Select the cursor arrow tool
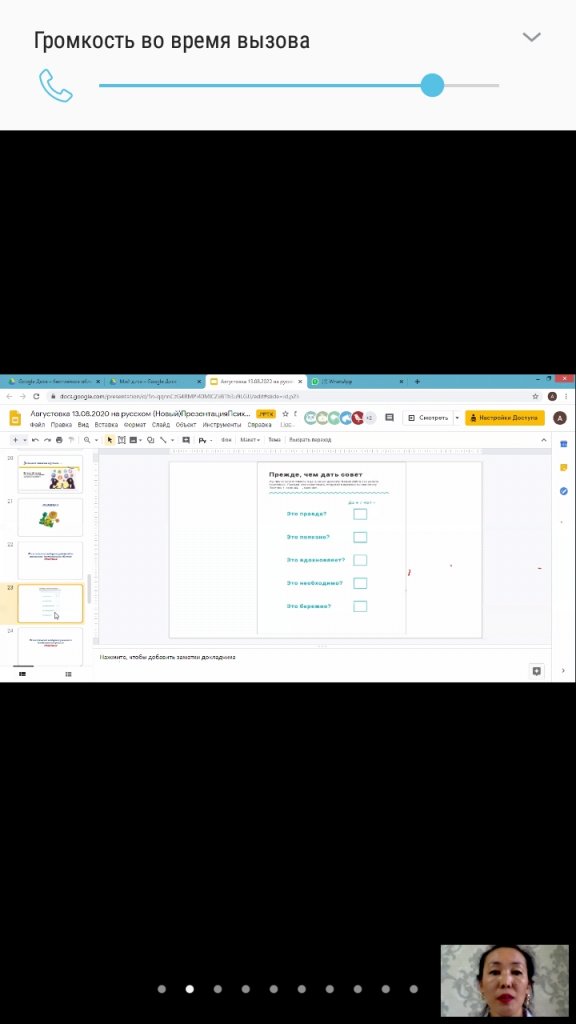This screenshot has height=1024, width=576. coord(109,440)
